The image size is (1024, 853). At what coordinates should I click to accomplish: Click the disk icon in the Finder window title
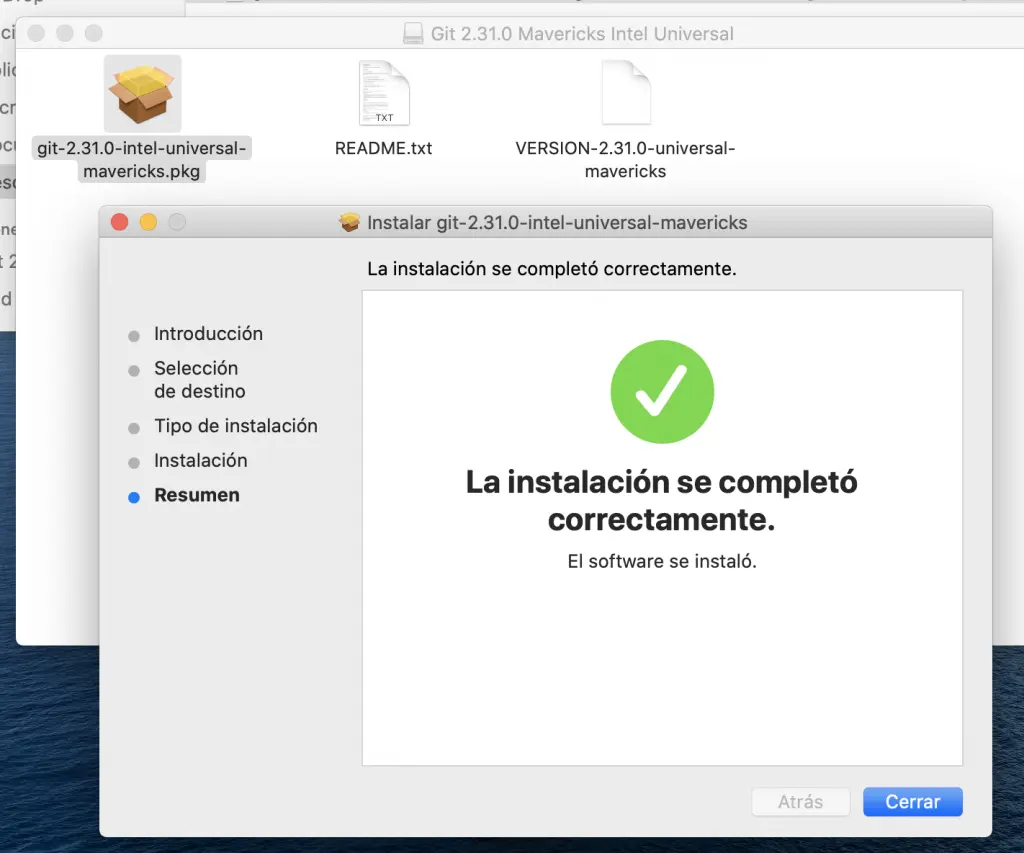click(413, 33)
